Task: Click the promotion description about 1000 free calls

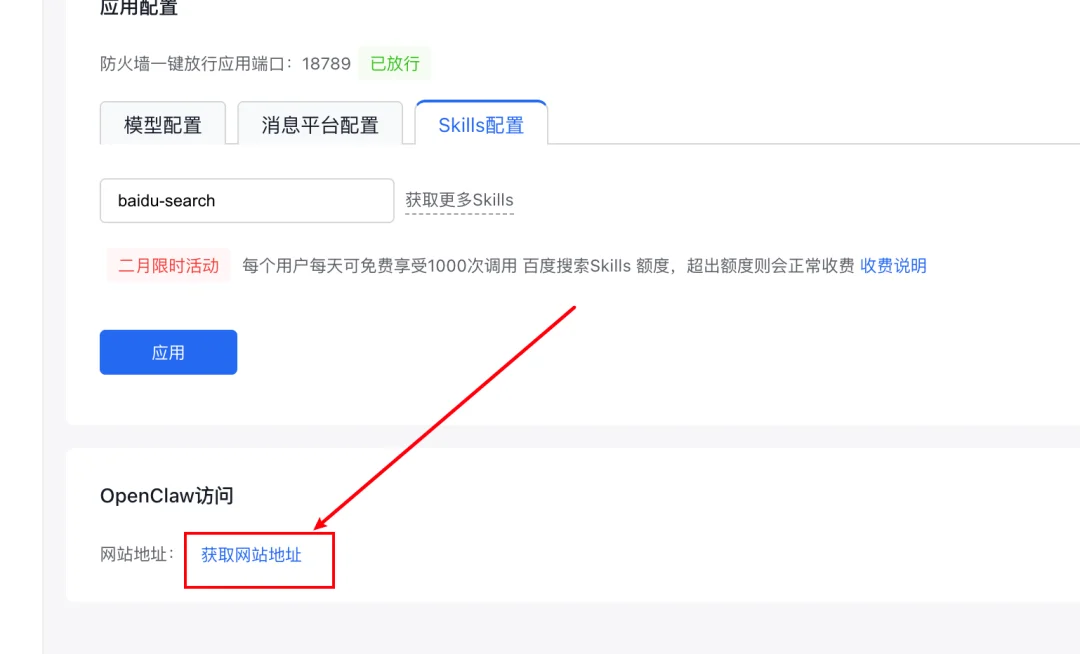Action: coord(420,265)
